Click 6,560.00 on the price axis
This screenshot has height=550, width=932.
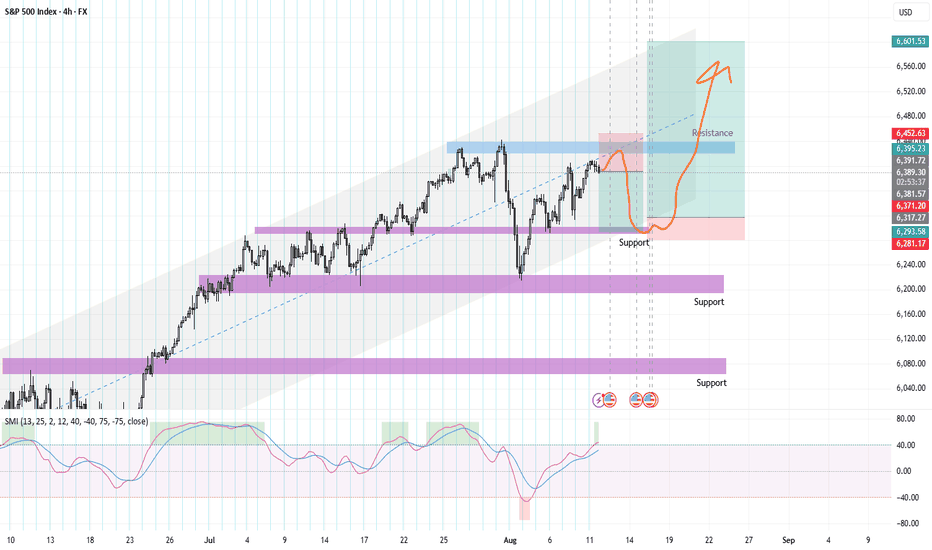(911, 67)
